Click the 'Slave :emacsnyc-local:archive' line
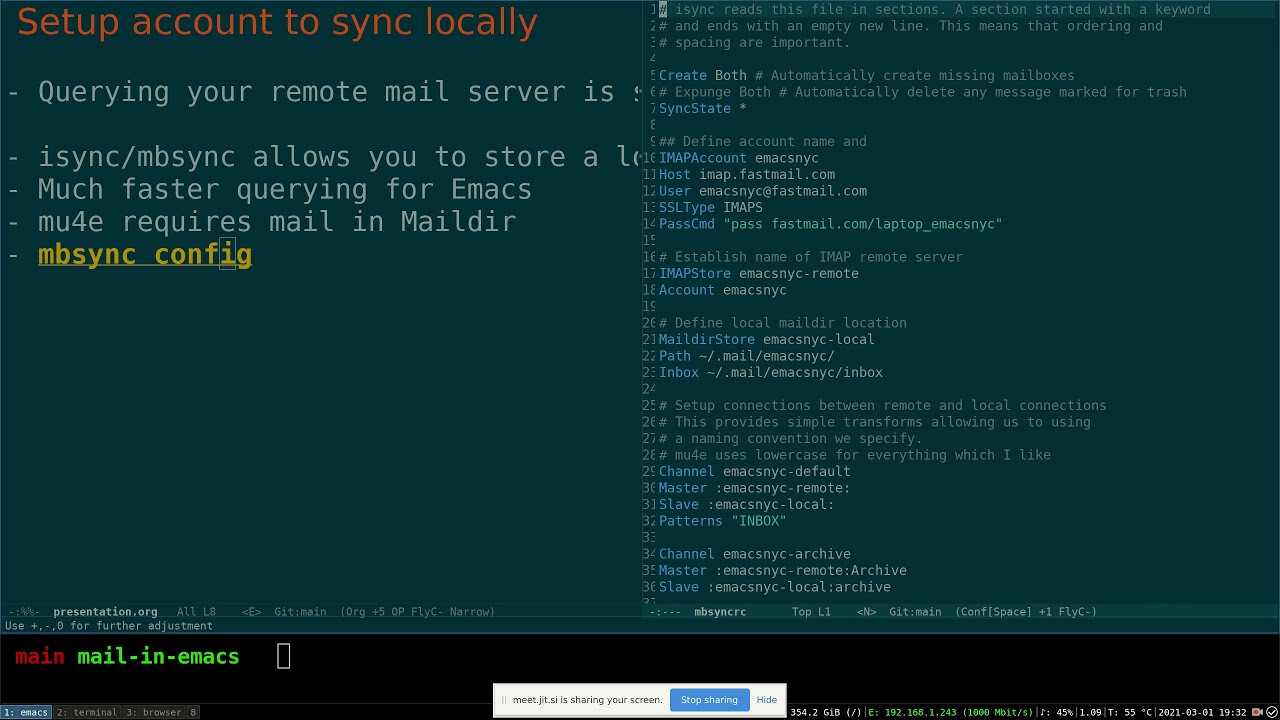Viewport: 1280px width, 720px height. pyautogui.click(x=775, y=587)
